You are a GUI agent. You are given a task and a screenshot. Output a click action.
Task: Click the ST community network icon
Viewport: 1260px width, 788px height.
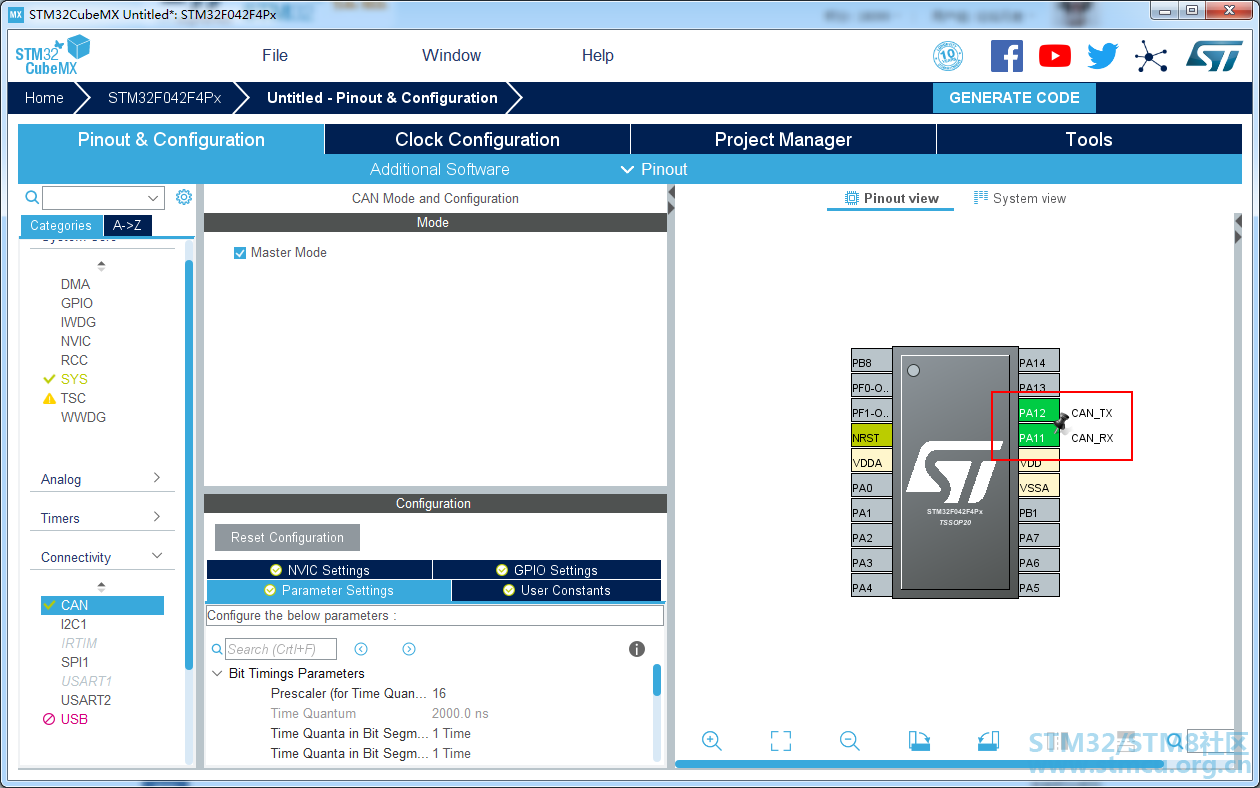pos(1151,56)
